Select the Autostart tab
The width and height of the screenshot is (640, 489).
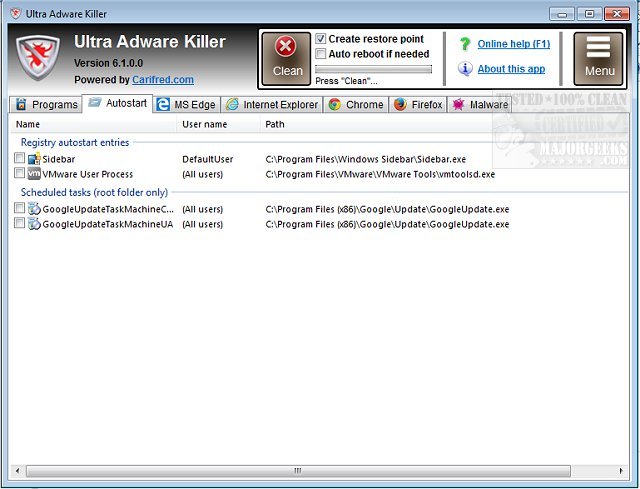pos(118,103)
